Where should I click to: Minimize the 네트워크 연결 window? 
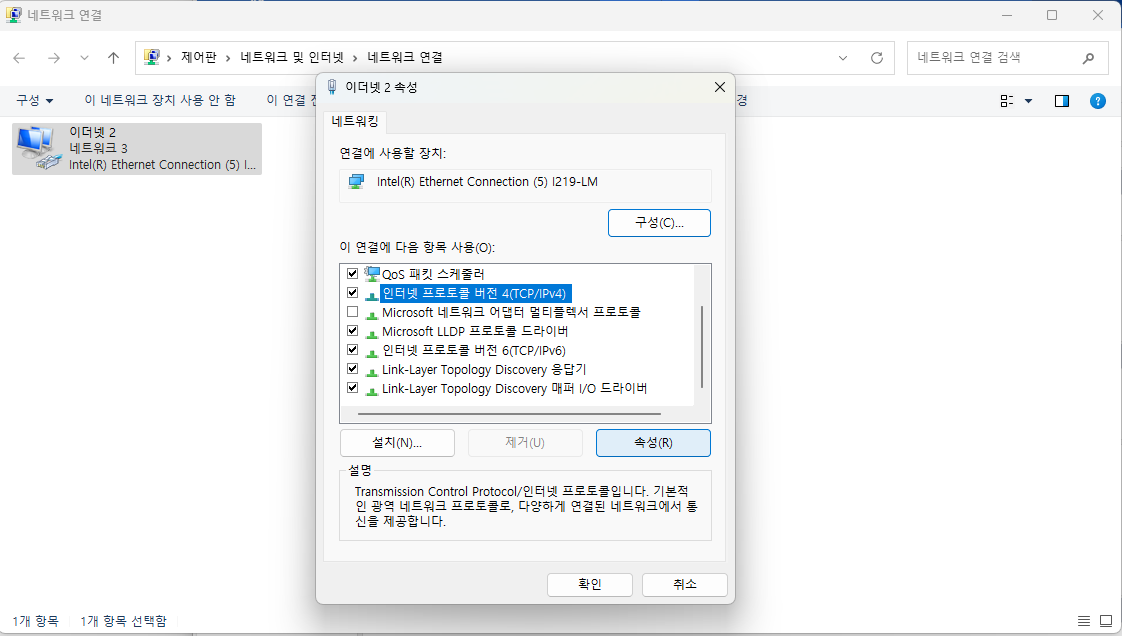[x=1007, y=15]
